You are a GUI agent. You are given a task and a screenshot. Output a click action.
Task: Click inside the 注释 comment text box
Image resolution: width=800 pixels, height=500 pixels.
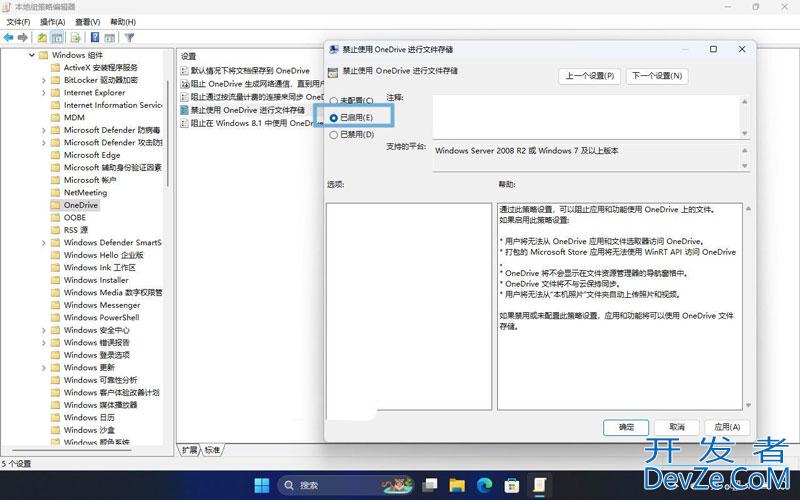pyautogui.click(x=586, y=117)
